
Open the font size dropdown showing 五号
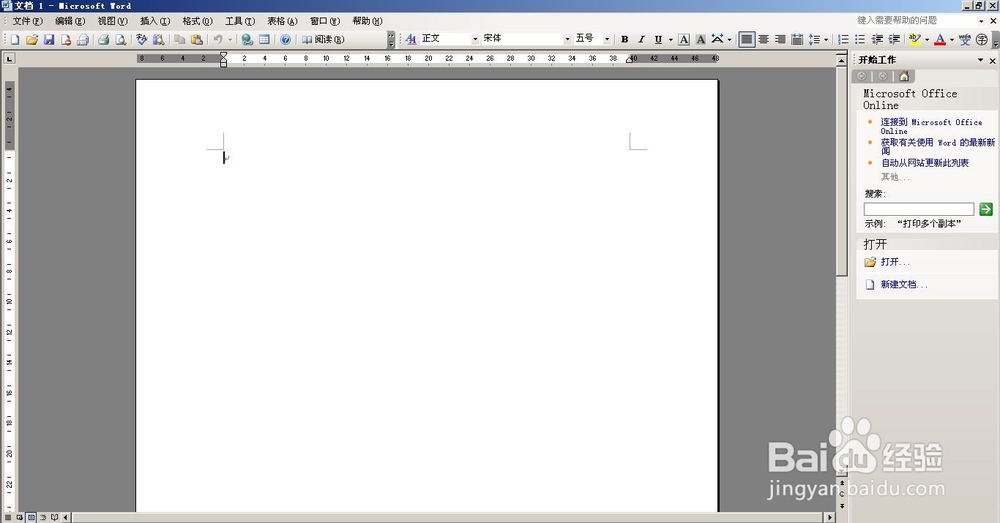point(607,40)
